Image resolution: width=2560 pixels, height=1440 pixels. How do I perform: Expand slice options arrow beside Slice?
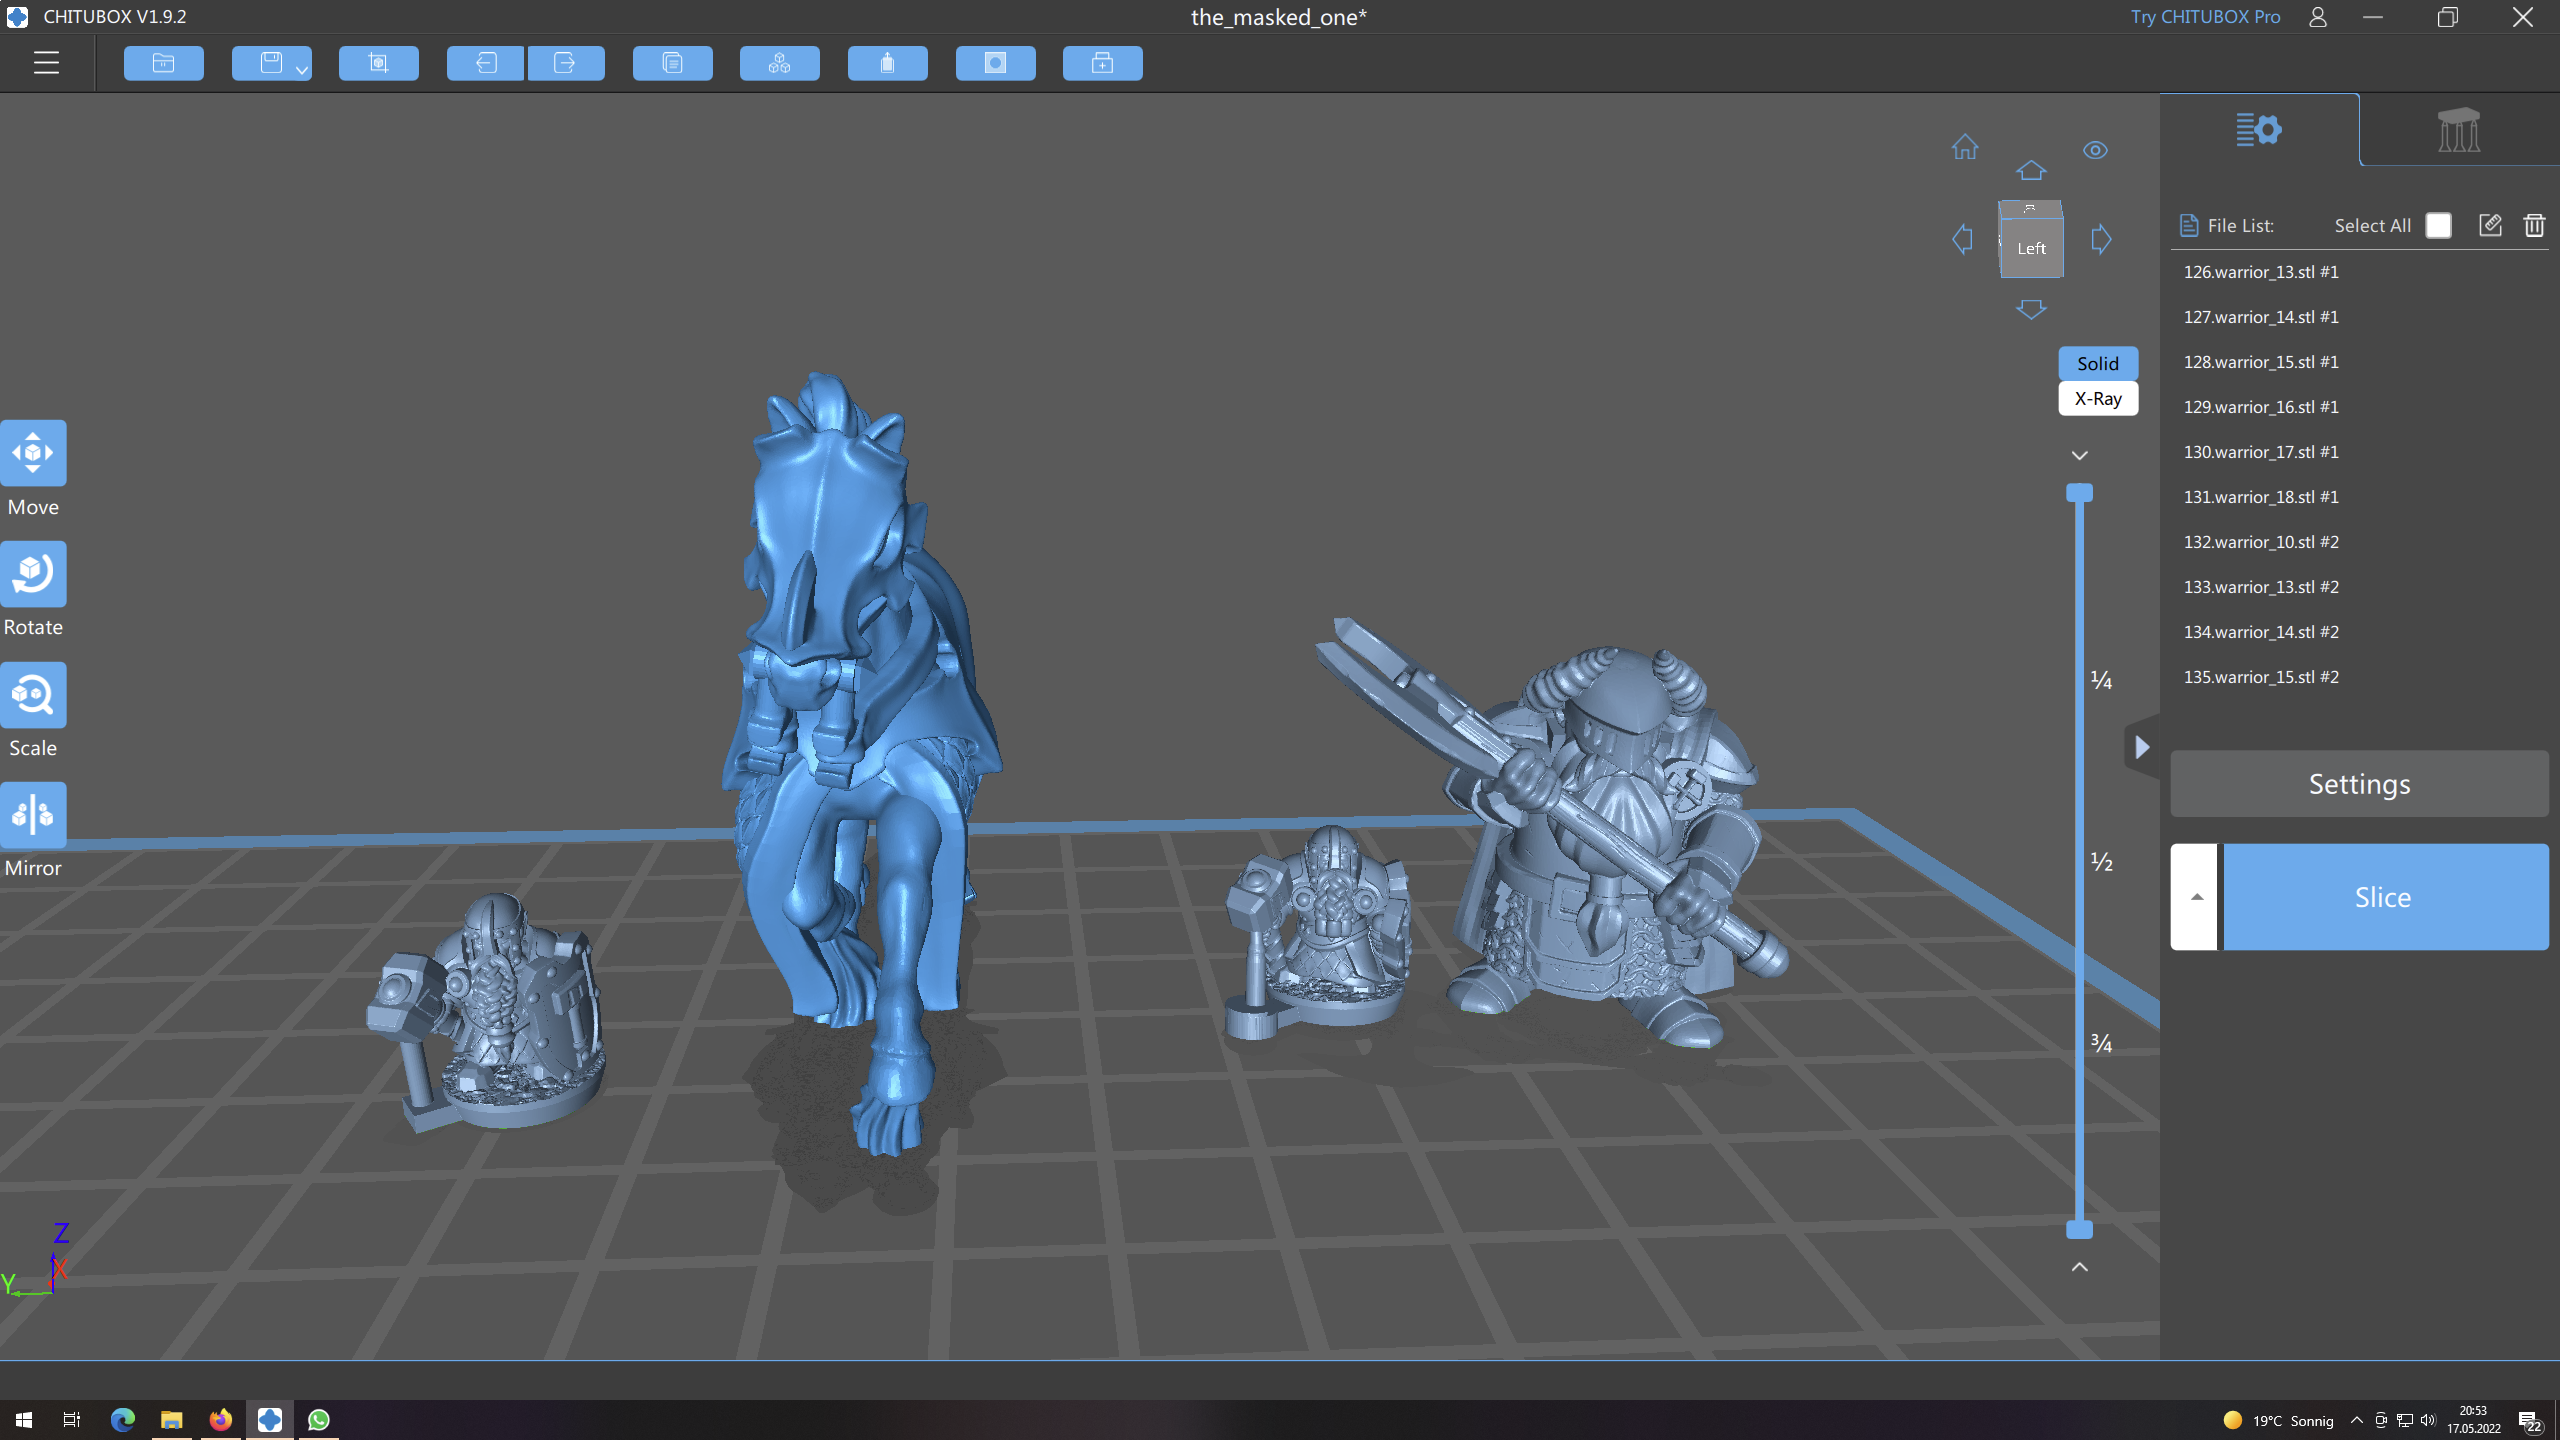tap(2196, 897)
